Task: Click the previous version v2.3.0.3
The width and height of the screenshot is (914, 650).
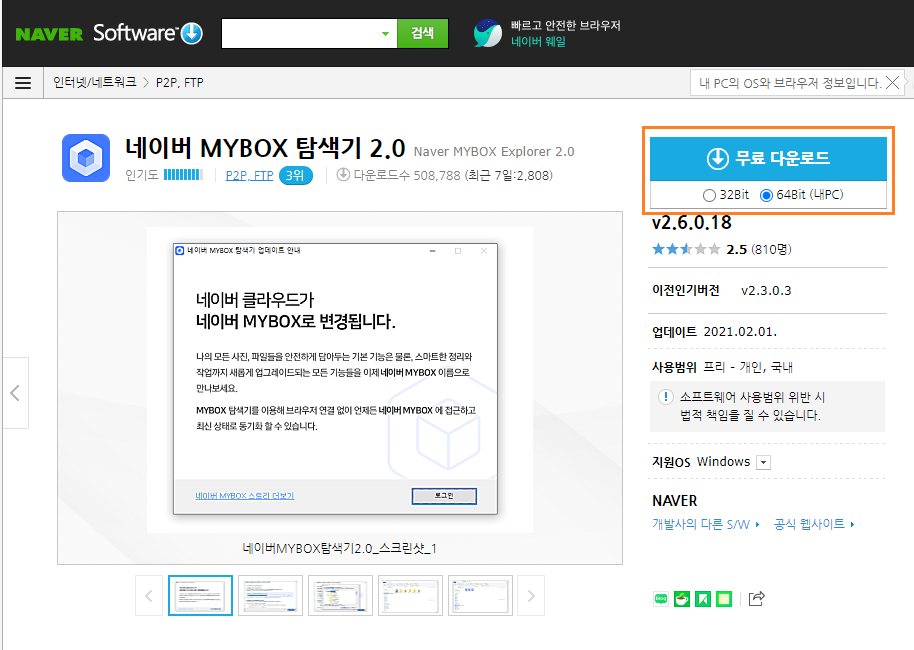Action: [x=766, y=290]
